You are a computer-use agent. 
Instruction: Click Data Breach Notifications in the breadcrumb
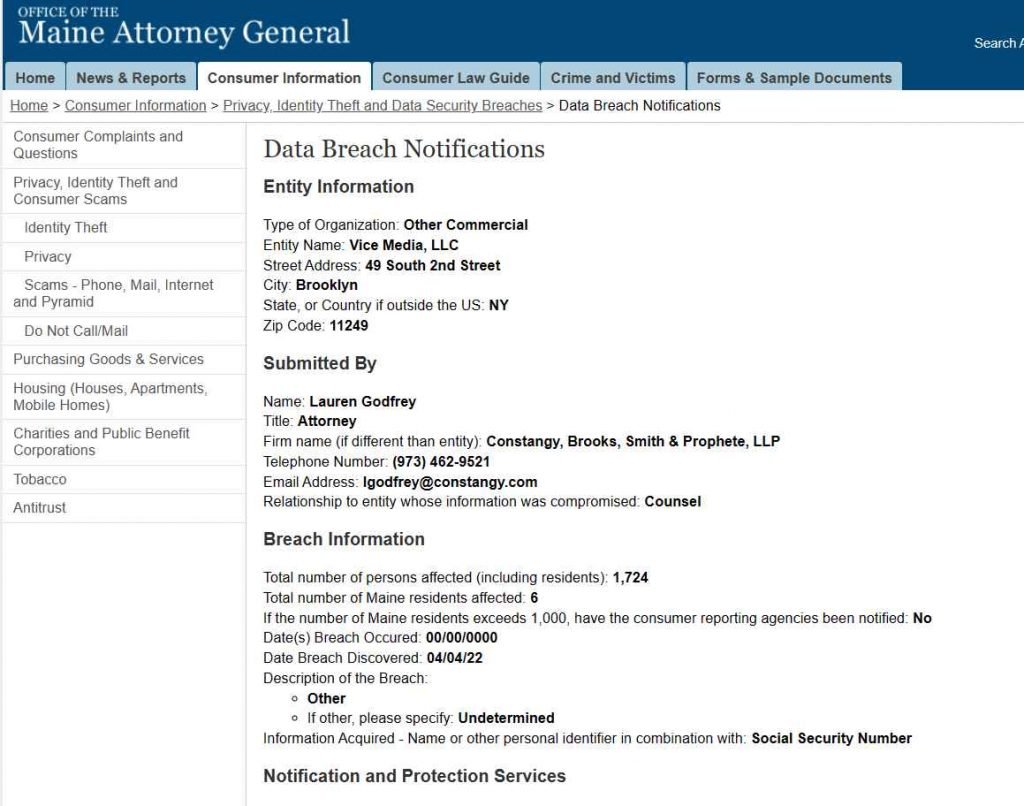(x=639, y=106)
